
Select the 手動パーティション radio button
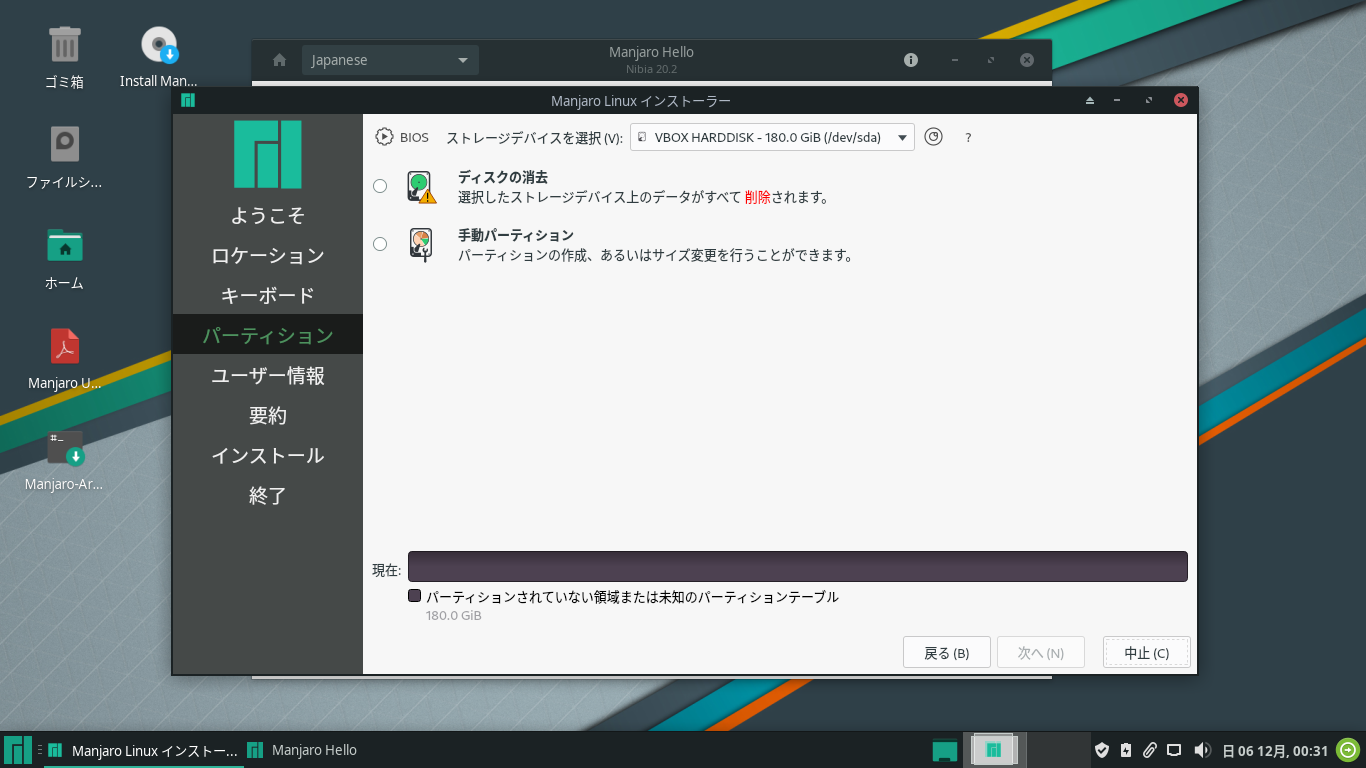(x=380, y=244)
